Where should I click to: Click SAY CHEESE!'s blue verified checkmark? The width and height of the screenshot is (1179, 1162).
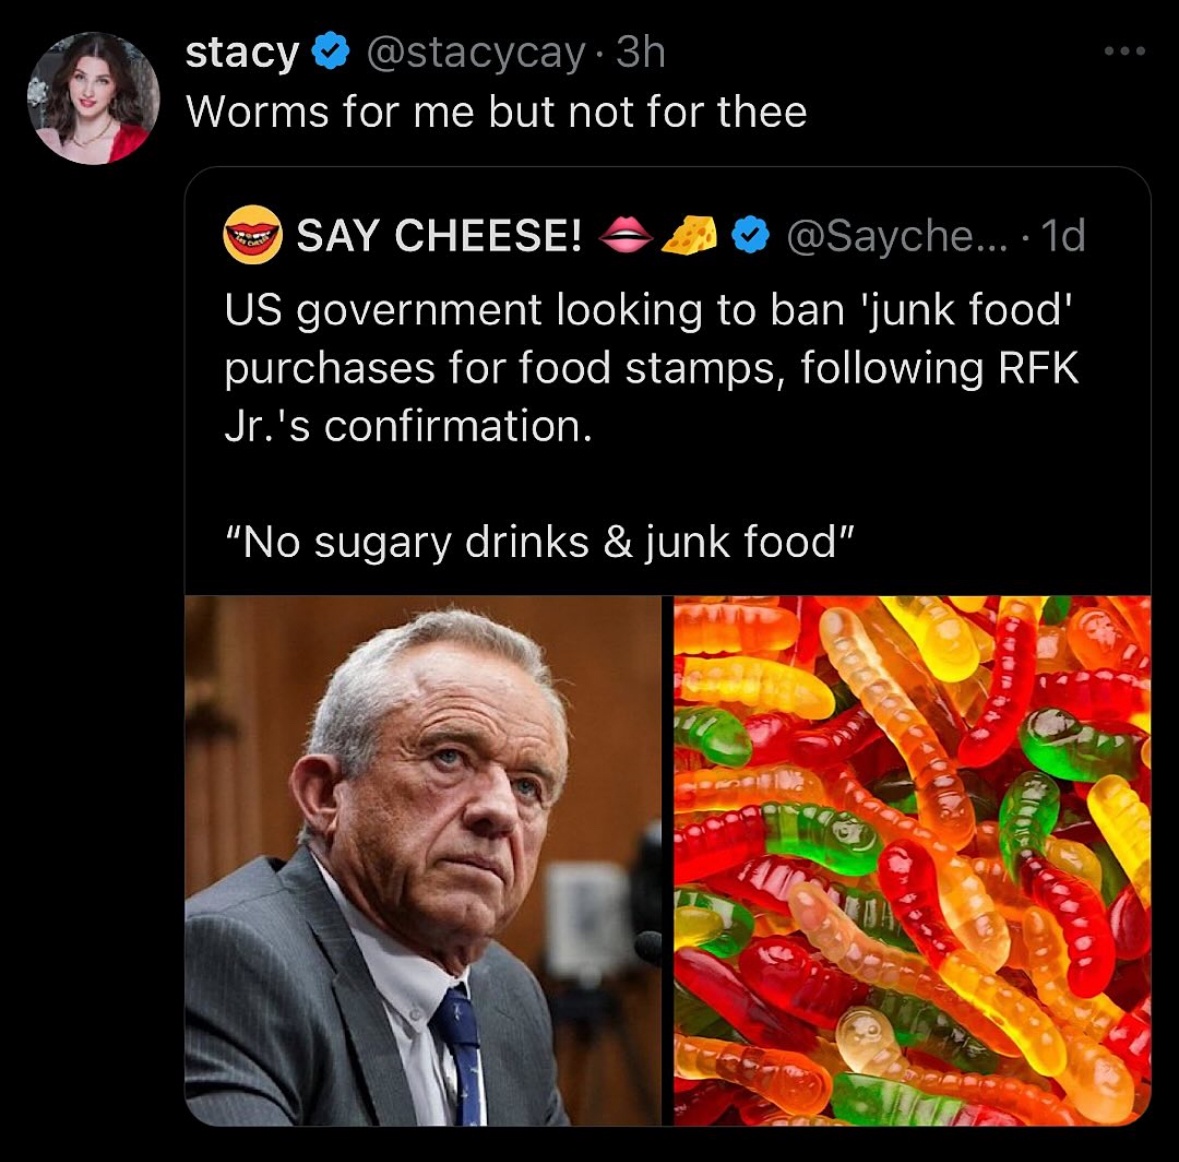point(751,236)
